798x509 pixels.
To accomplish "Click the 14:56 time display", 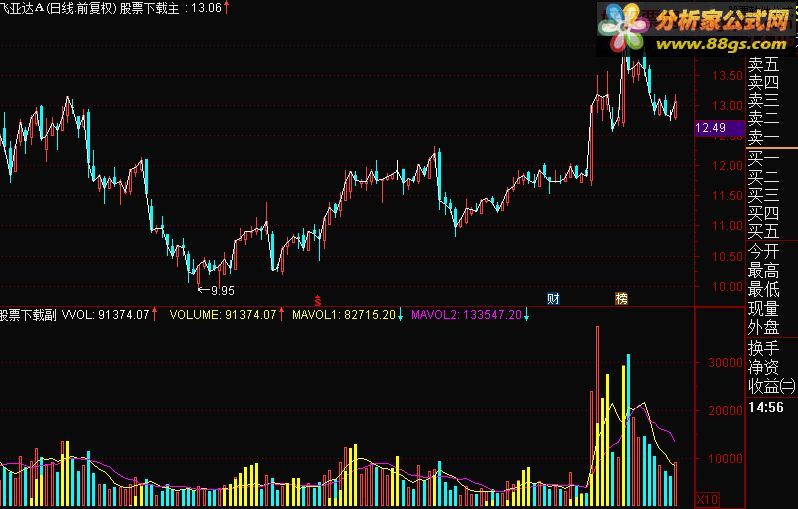I will (766, 407).
